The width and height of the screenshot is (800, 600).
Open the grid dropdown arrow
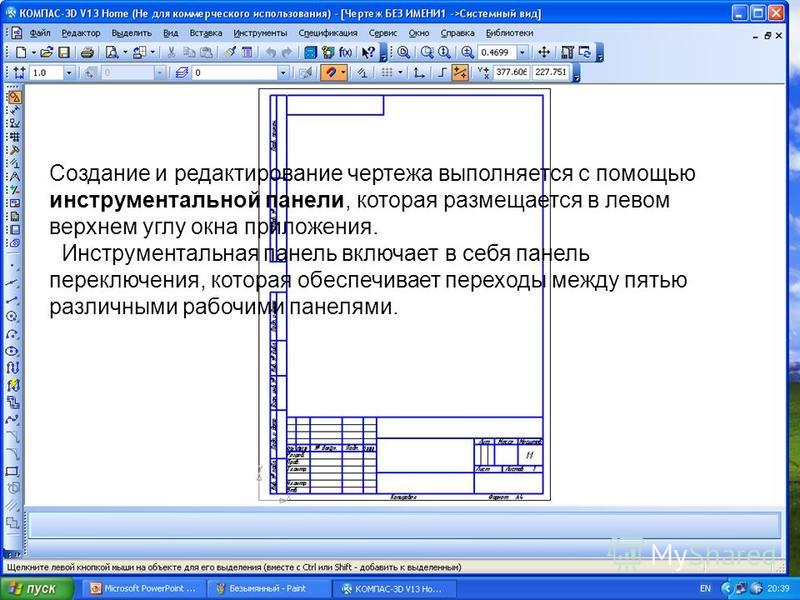coord(400,73)
